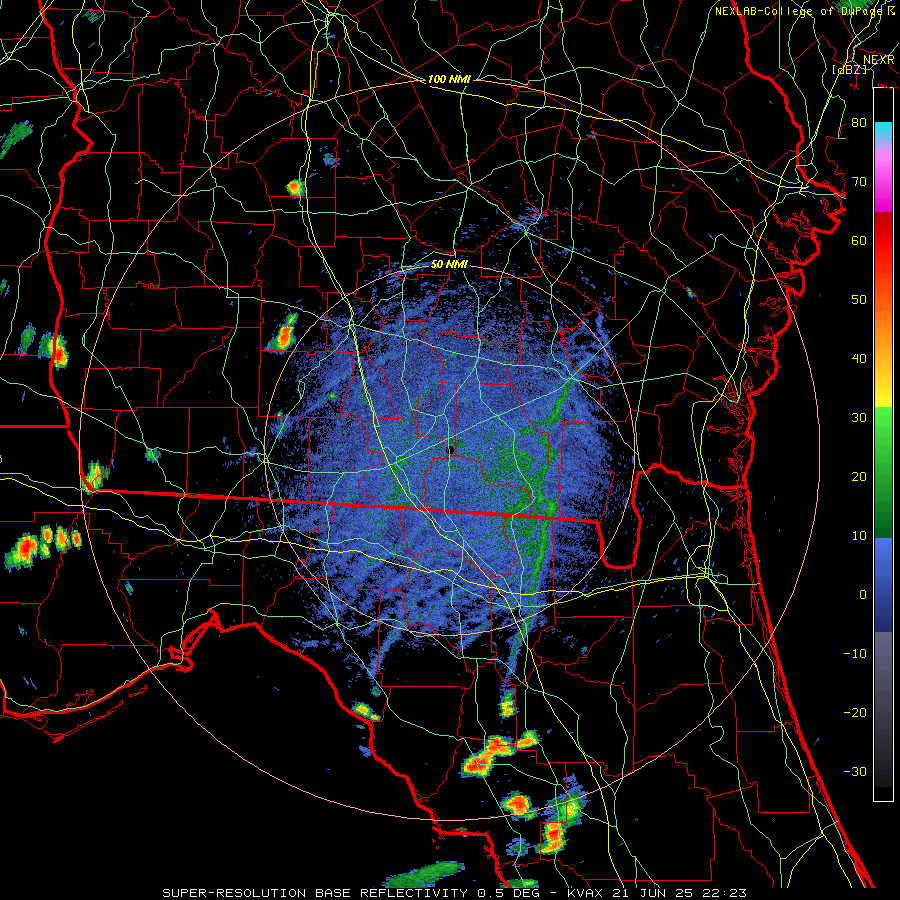Click the 0 value on the dBZ scale
The width and height of the screenshot is (900, 900).
[x=863, y=595]
